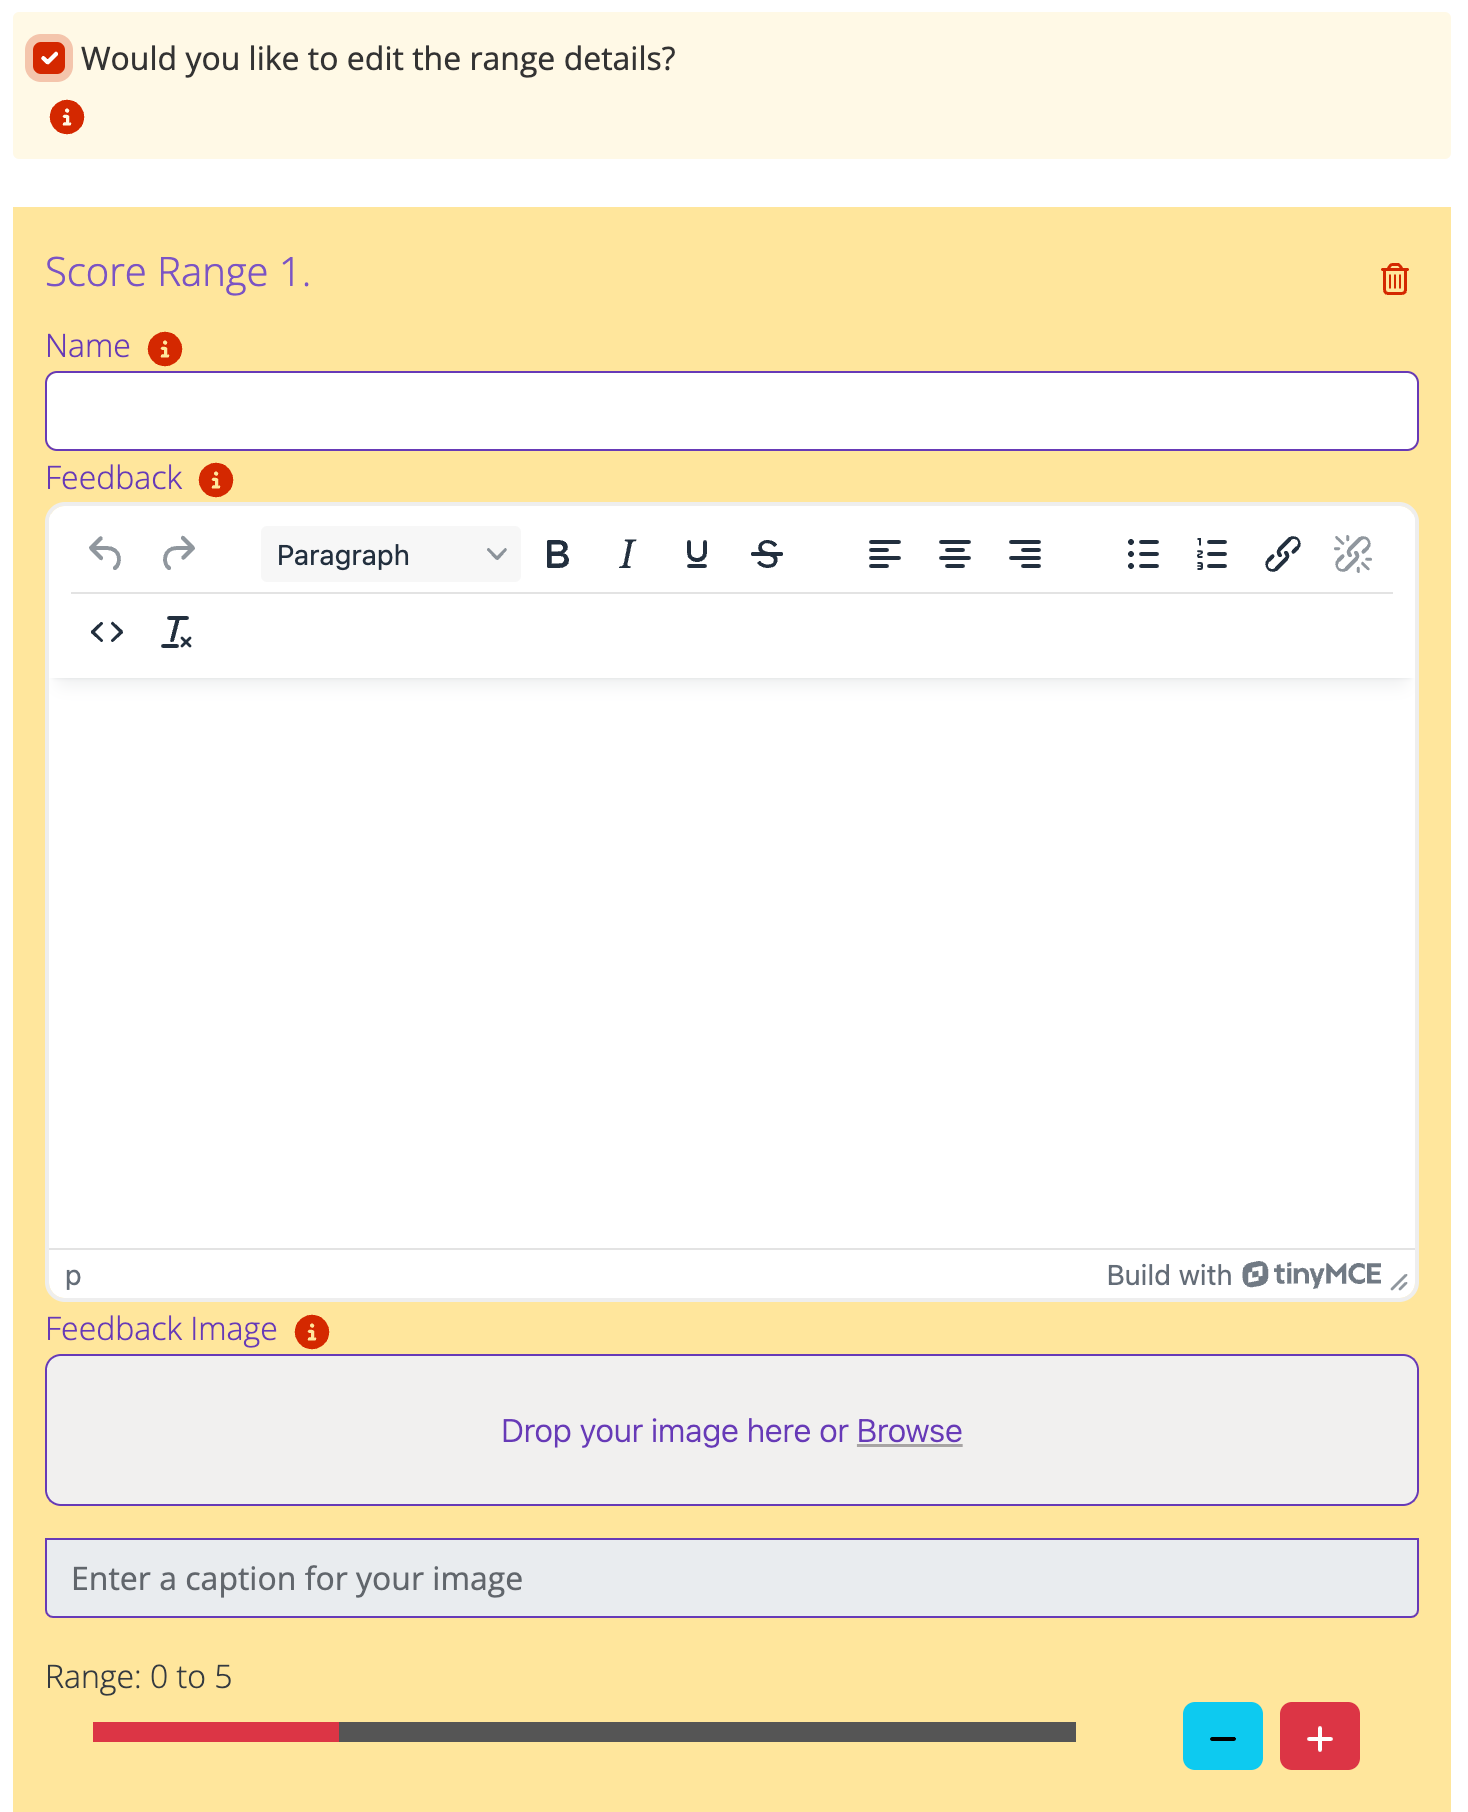Decrease range with blue minus button
This screenshot has width=1468, height=1812.
click(1222, 1736)
